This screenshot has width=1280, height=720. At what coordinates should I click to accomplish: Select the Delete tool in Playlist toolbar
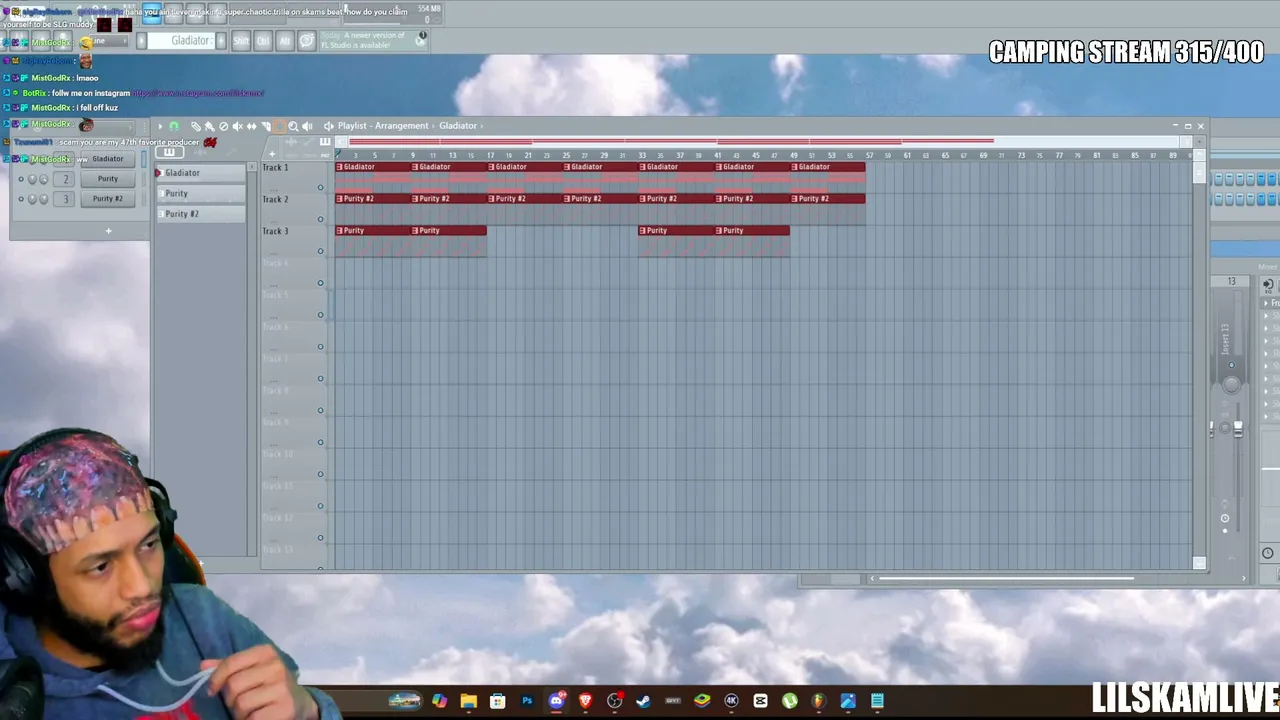(223, 126)
